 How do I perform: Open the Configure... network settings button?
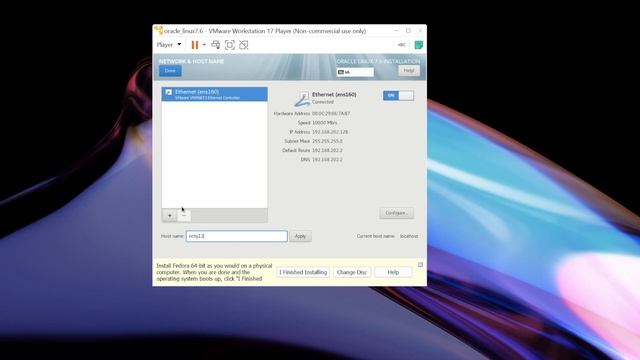(396, 213)
